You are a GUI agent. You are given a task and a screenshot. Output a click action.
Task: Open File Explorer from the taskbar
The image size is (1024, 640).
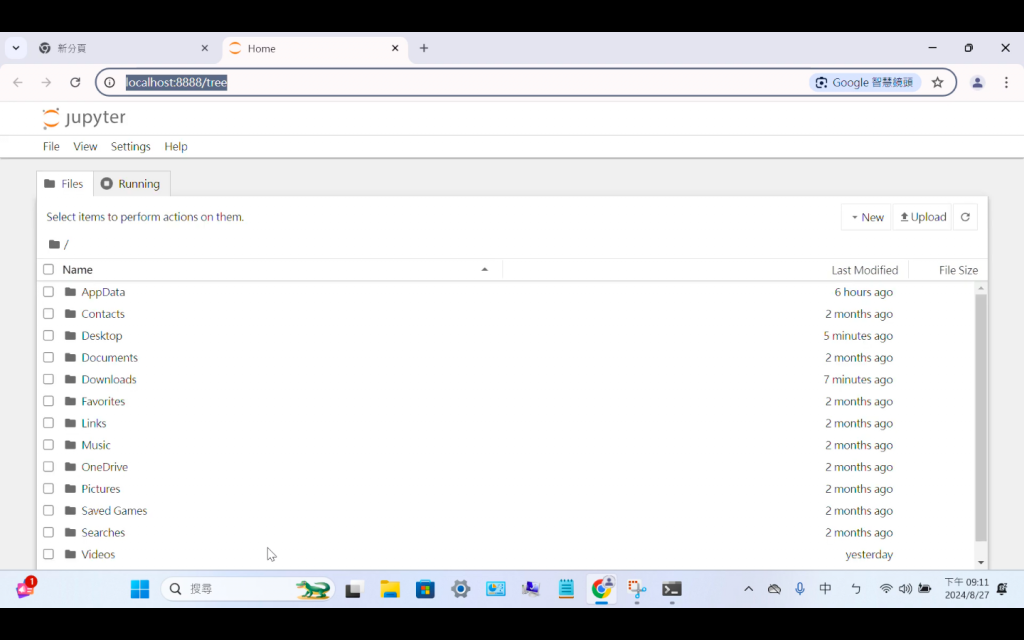coord(390,589)
